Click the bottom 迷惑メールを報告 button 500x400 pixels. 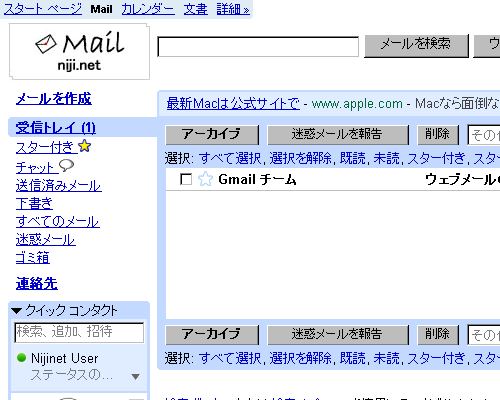point(338,335)
